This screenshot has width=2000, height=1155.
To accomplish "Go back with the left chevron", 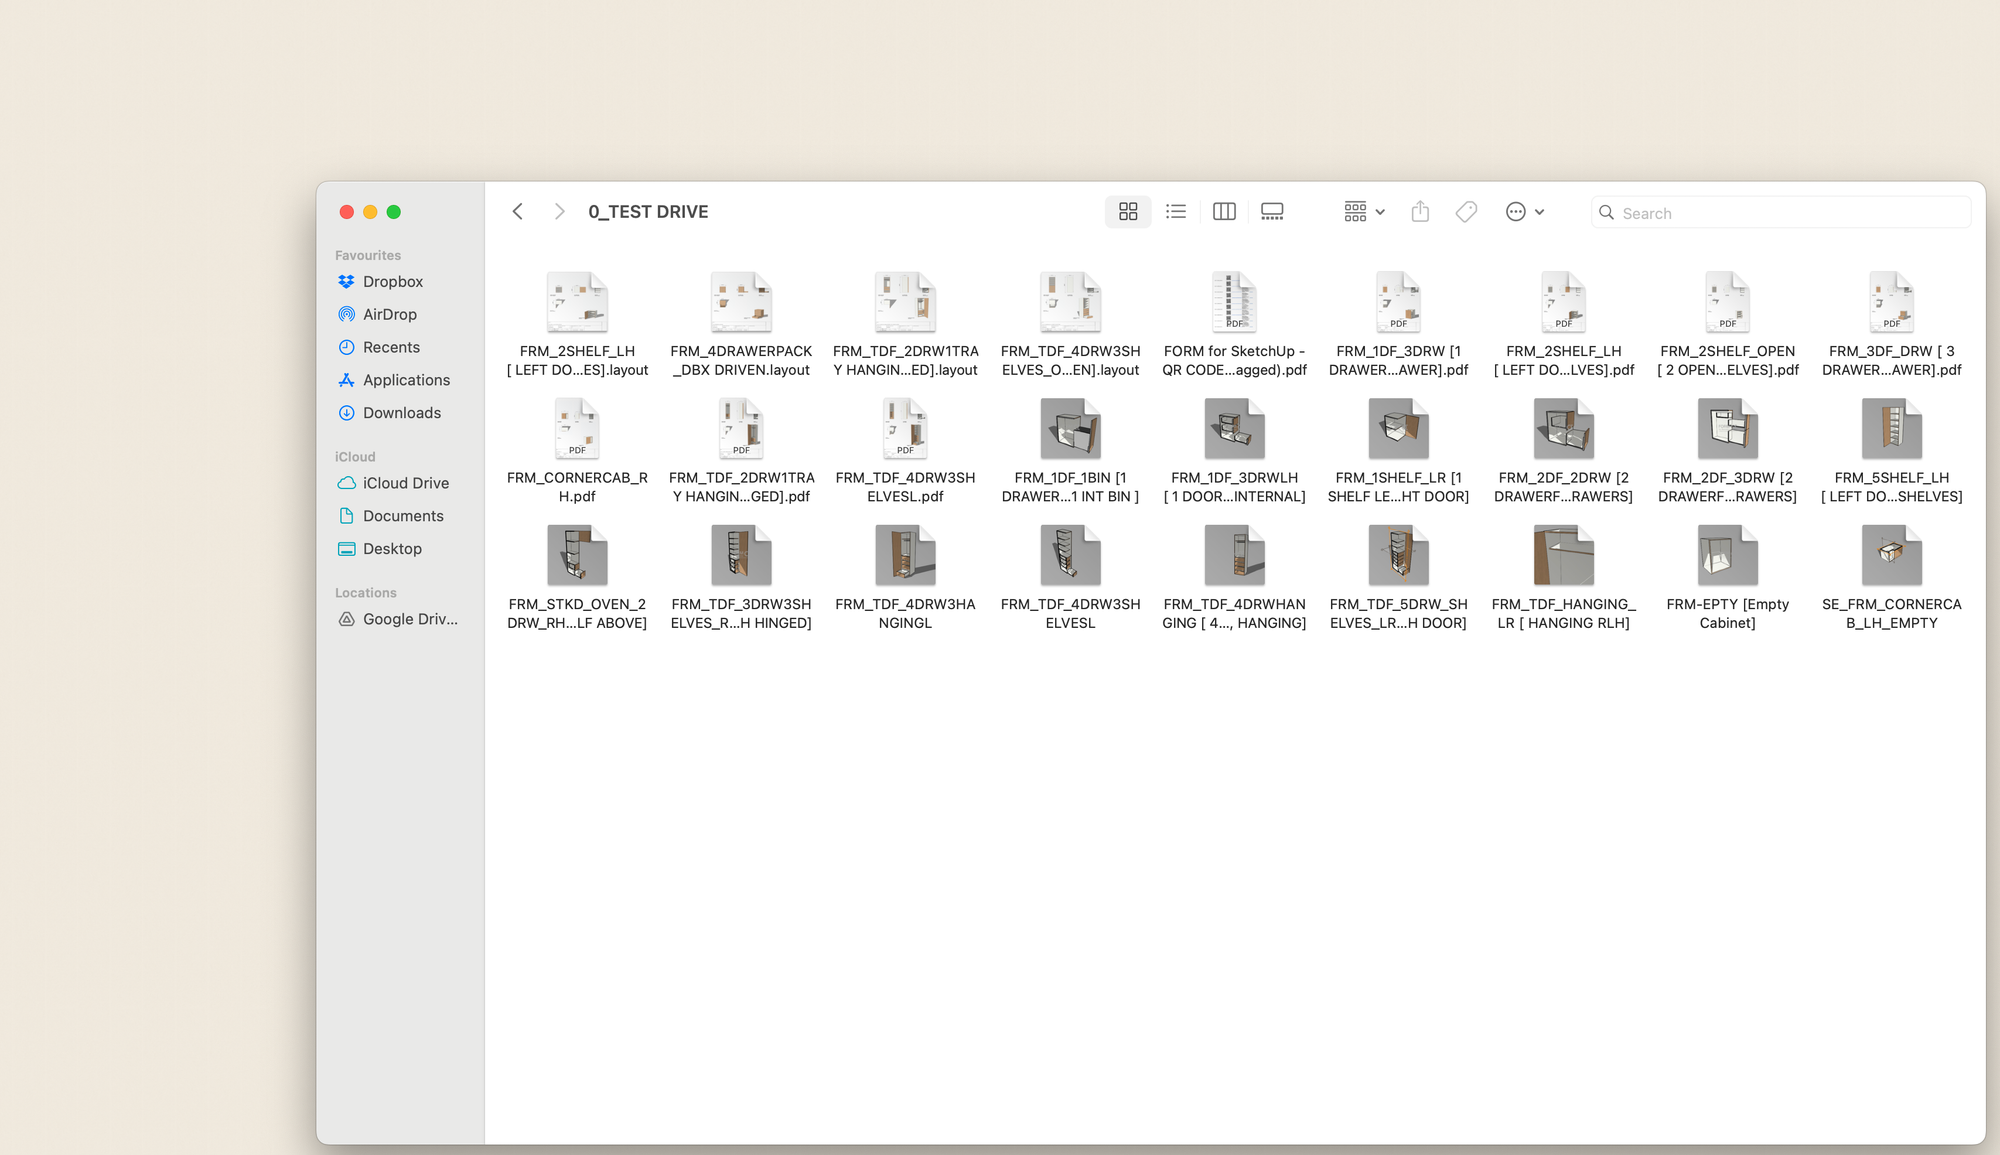I will point(518,212).
